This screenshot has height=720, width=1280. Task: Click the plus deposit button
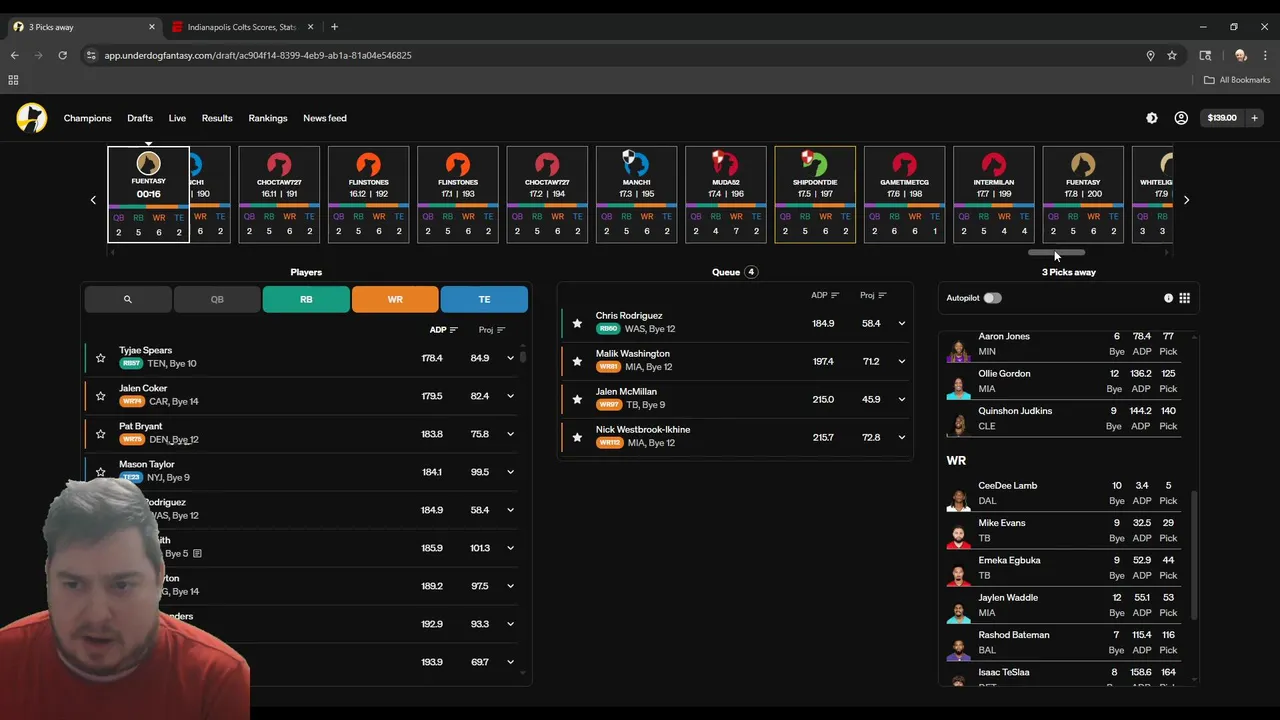pyautogui.click(x=1254, y=118)
